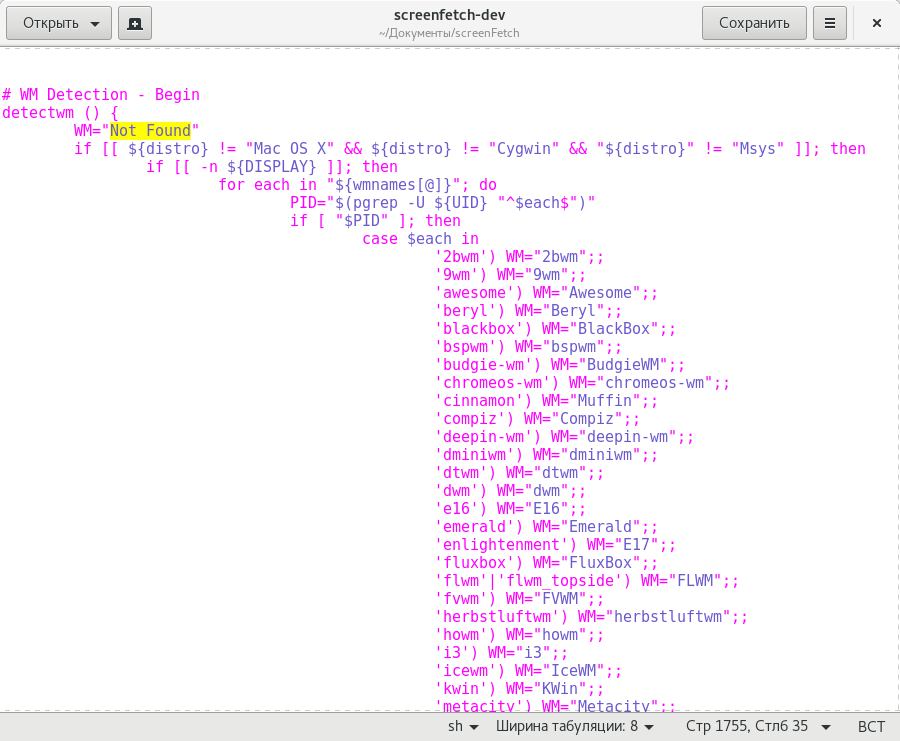The height and width of the screenshot is (741, 900).
Task: Click the 'deepin-wm' case line
Action: [x=565, y=437]
